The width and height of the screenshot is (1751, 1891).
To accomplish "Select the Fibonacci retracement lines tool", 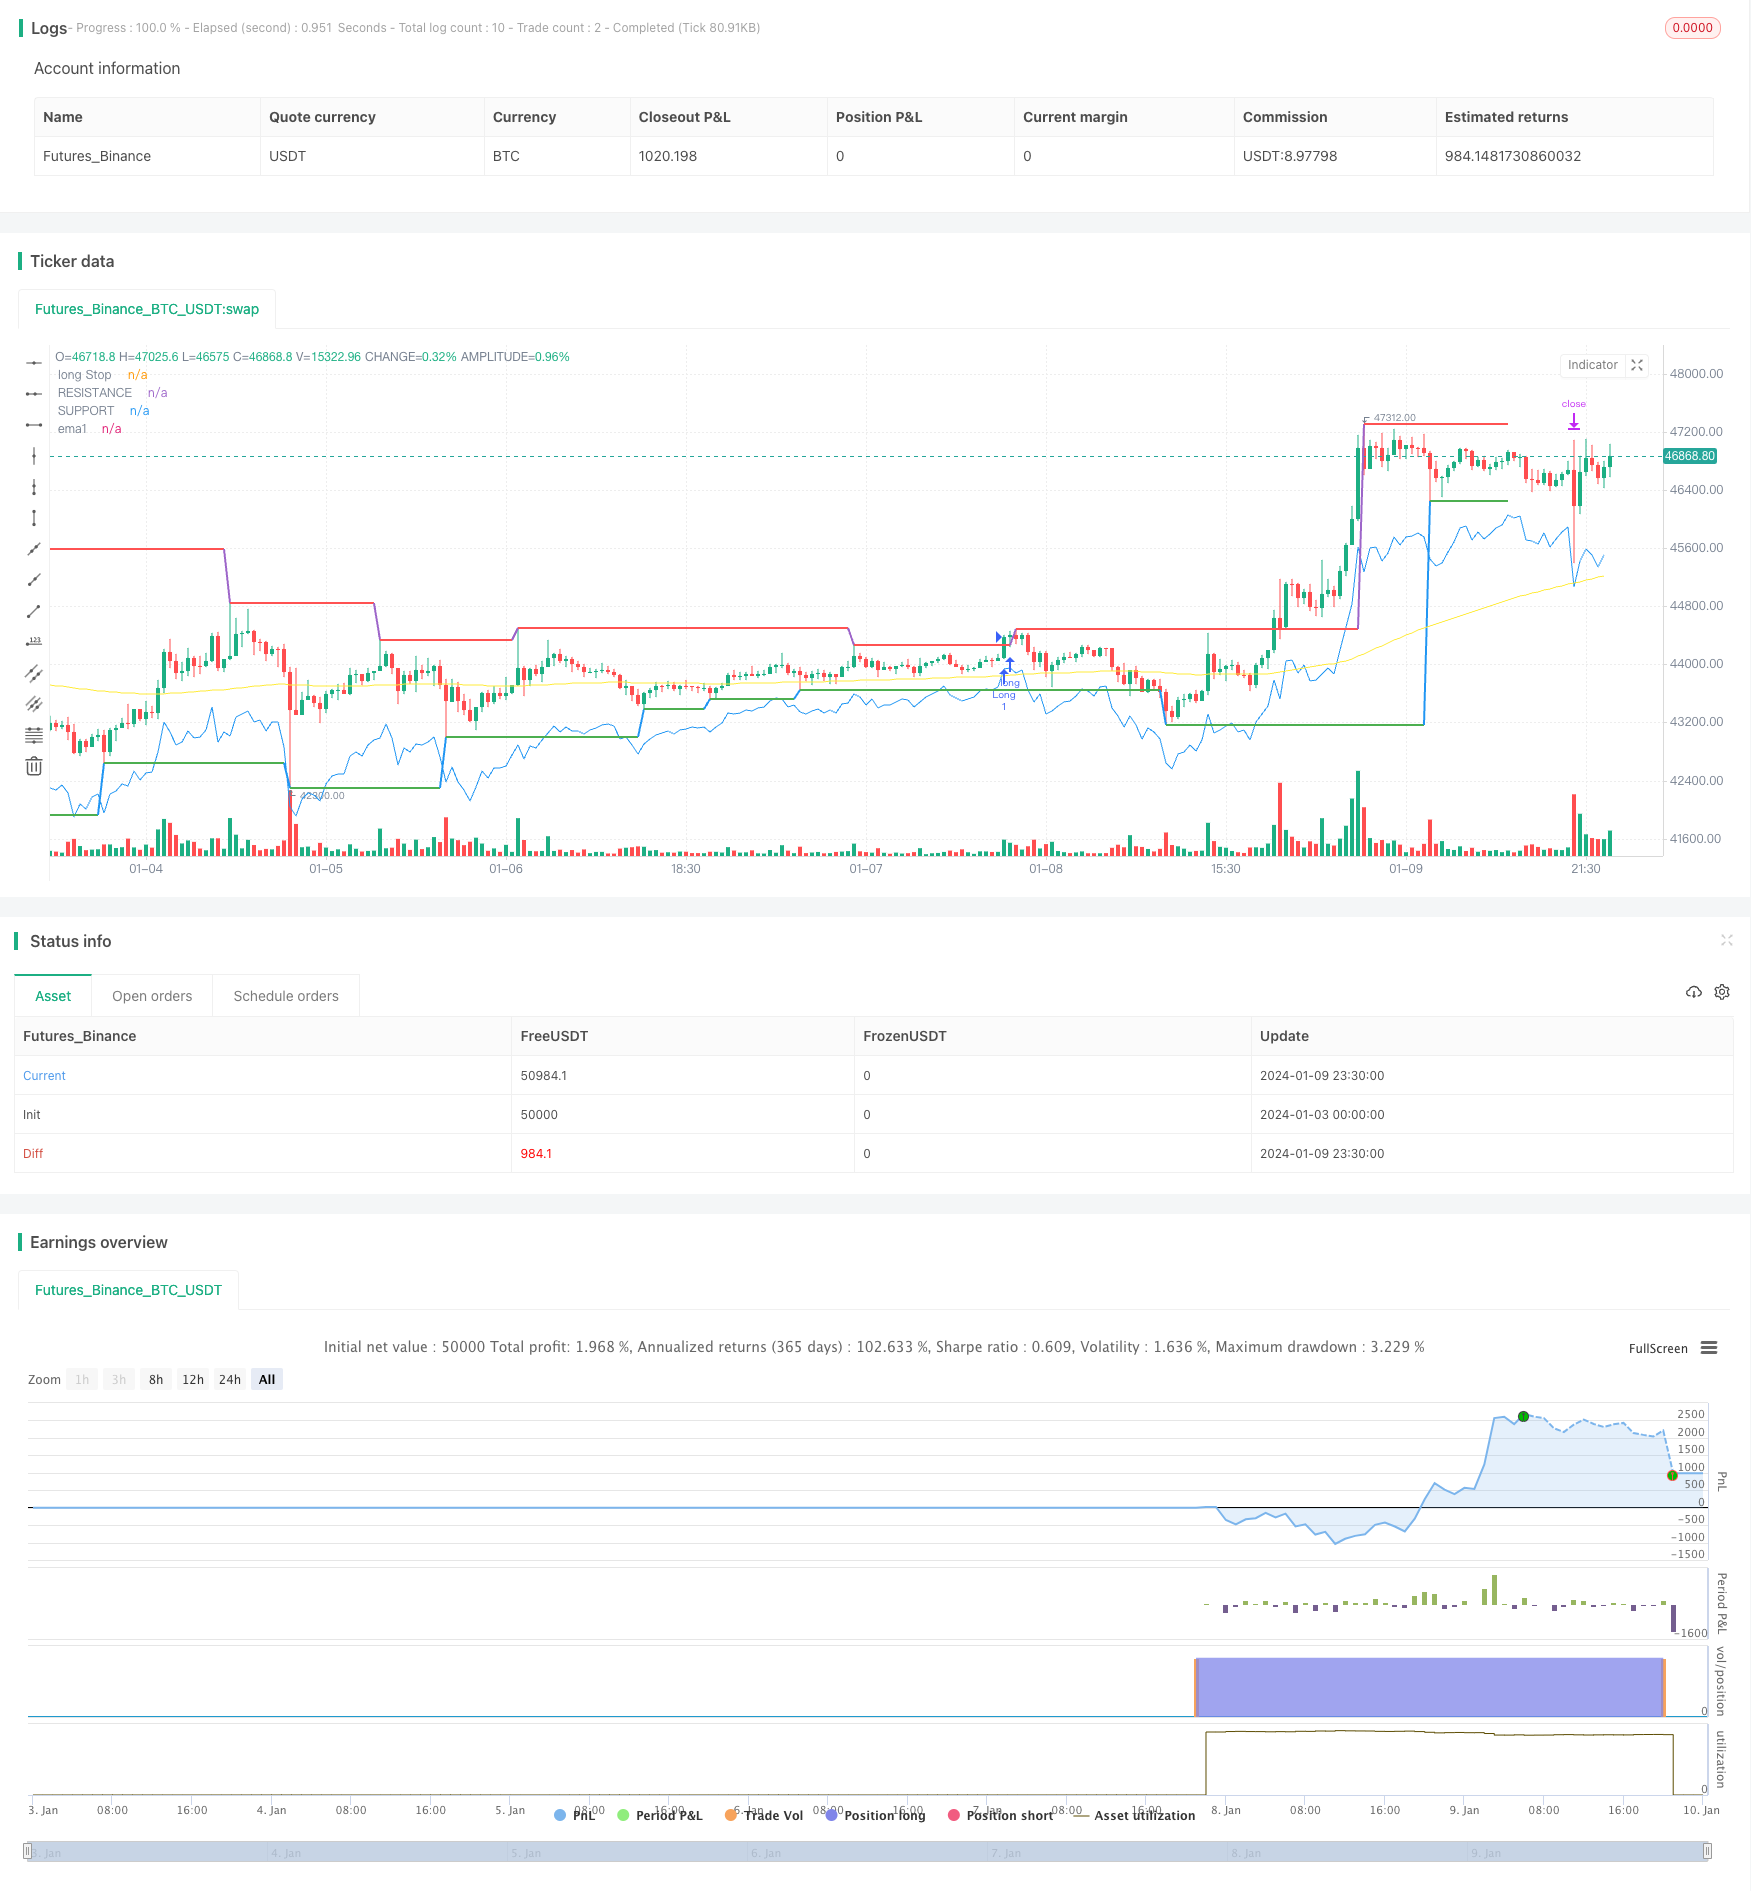I will [34, 735].
